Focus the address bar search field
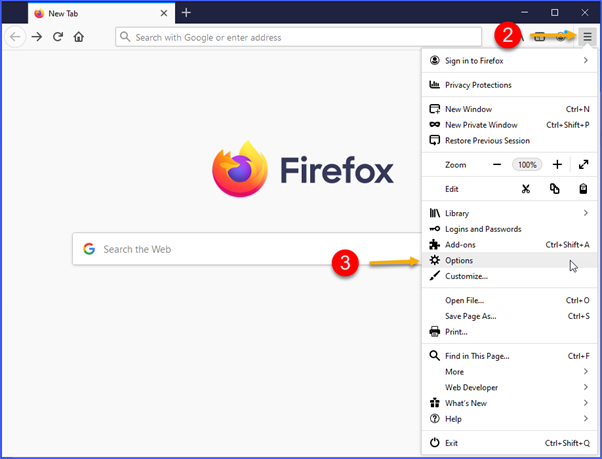 point(298,37)
